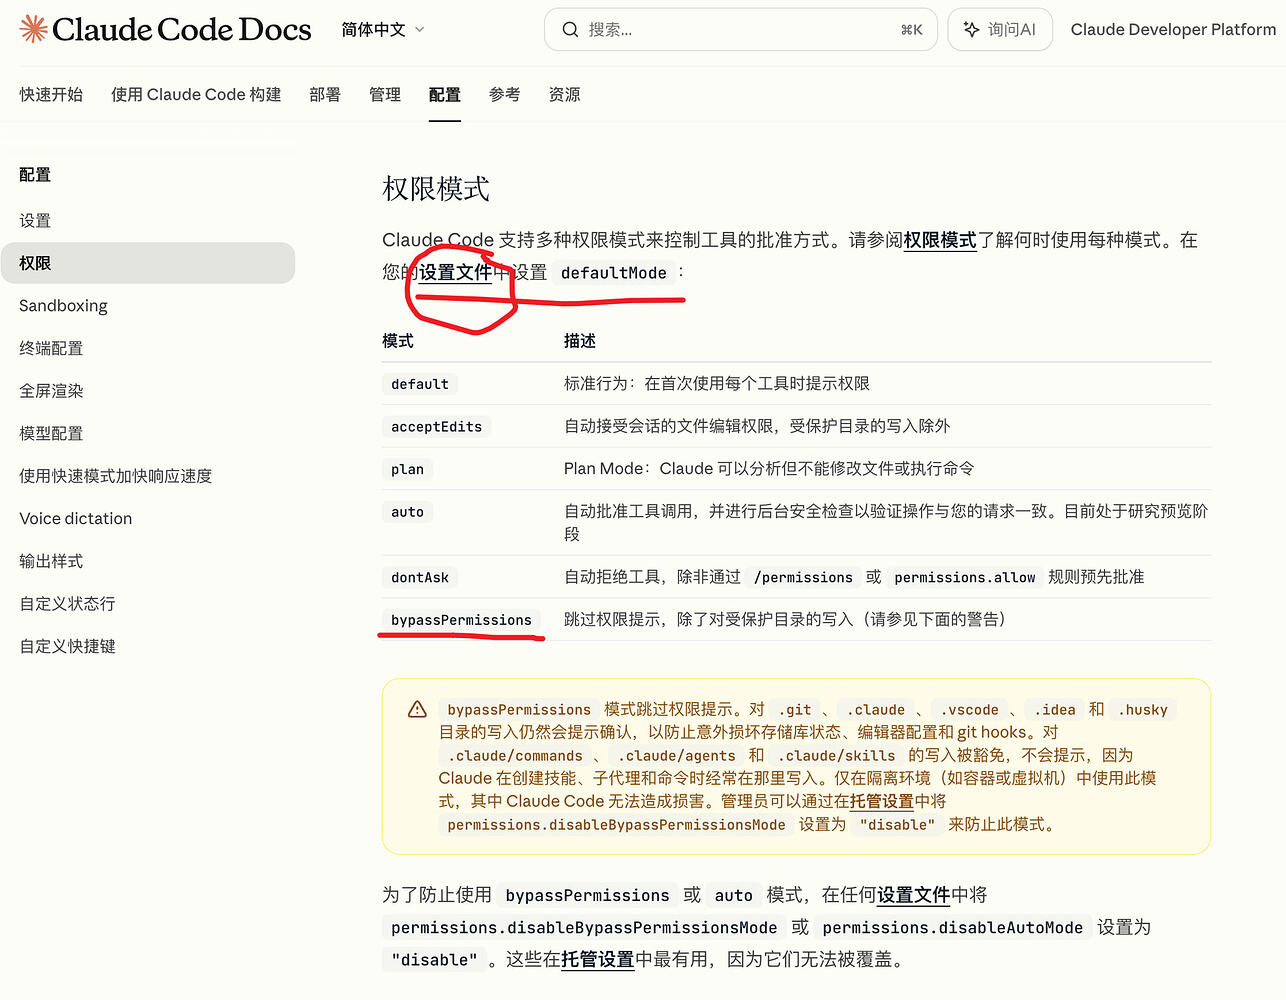Viewport: 1286px width, 1000px height.
Task: Click the auto cell in the mode table
Action: pos(407,512)
